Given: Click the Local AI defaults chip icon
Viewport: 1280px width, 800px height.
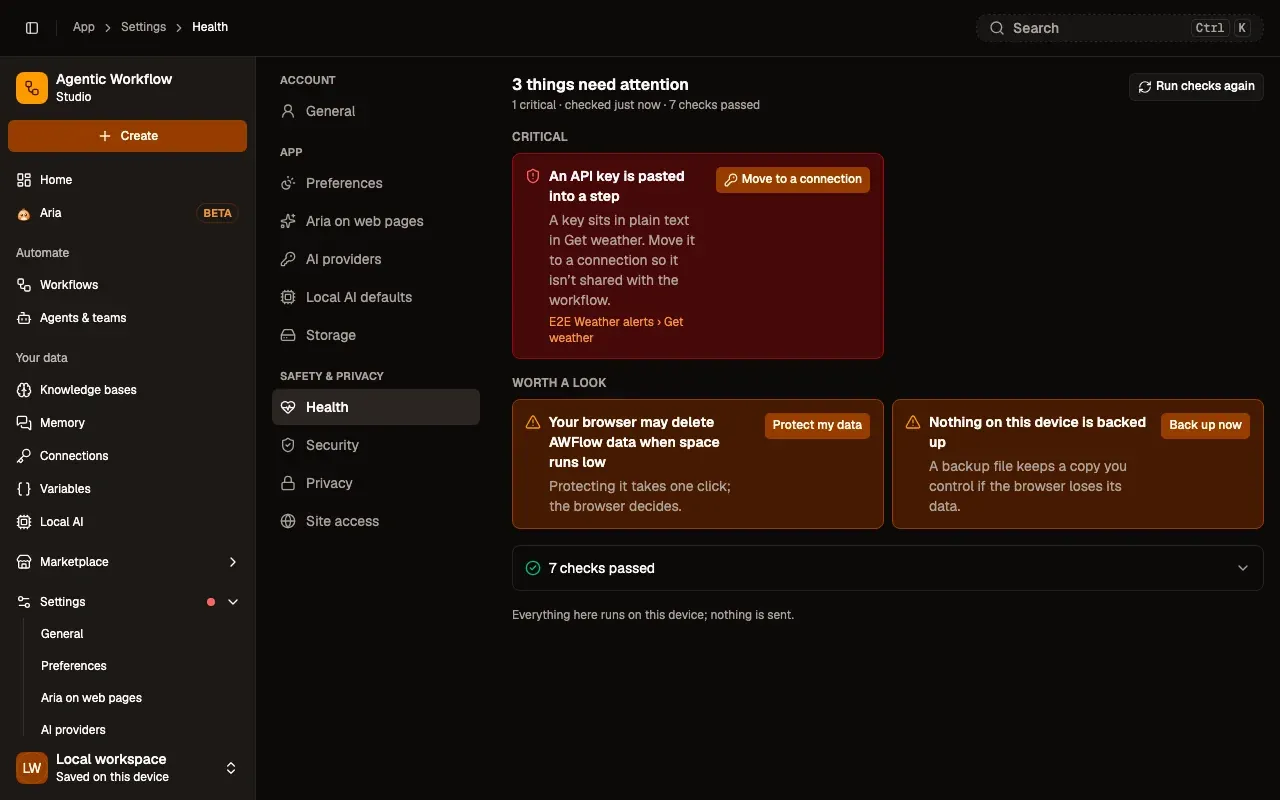Looking at the screenshot, I should 288,297.
